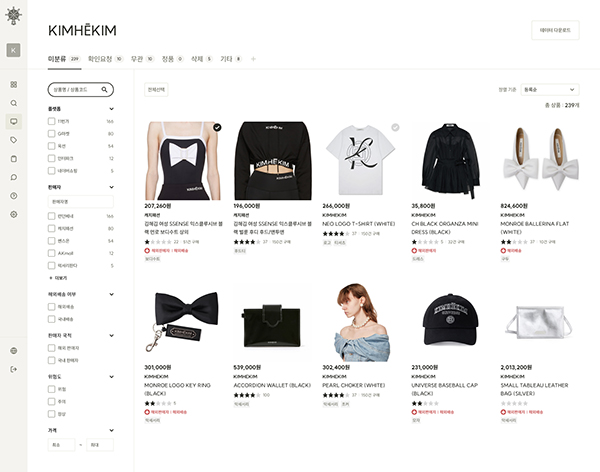Click the globe language icon in sidebar
Image resolution: width=600 pixels, height=472 pixels.
[x=13, y=351]
